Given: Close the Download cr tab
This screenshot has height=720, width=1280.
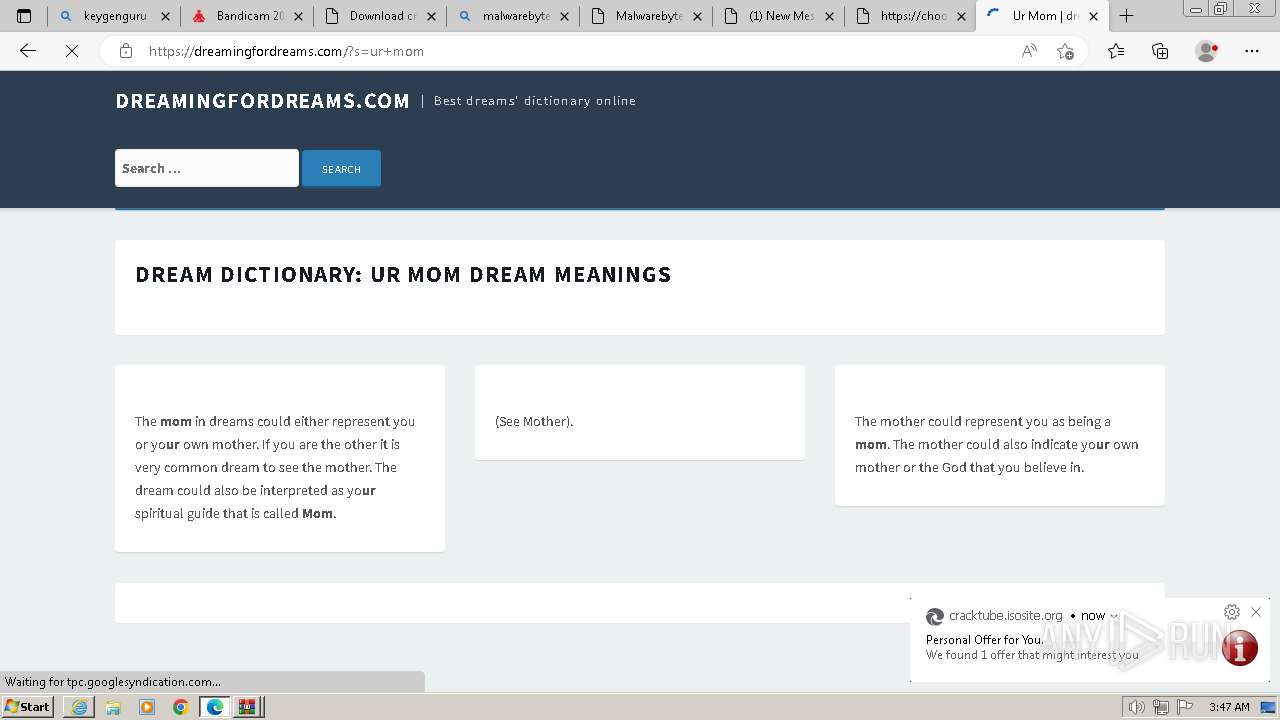Looking at the screenshot, I should click(431, 16).
